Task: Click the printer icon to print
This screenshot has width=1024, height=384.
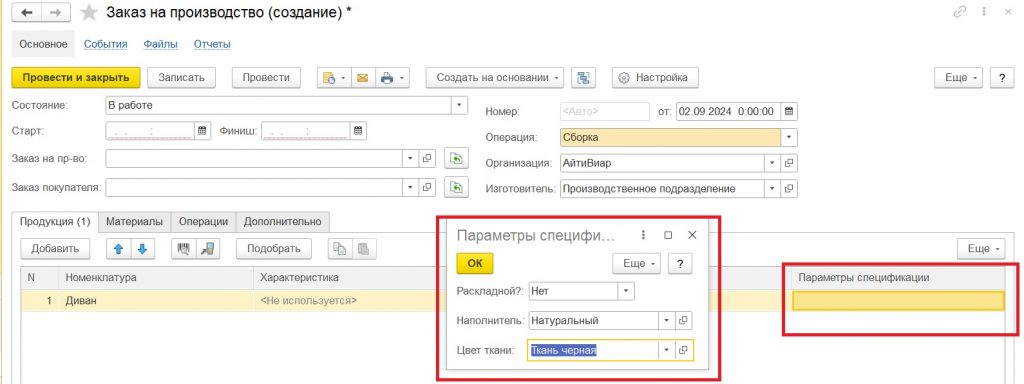Action: 391,78
